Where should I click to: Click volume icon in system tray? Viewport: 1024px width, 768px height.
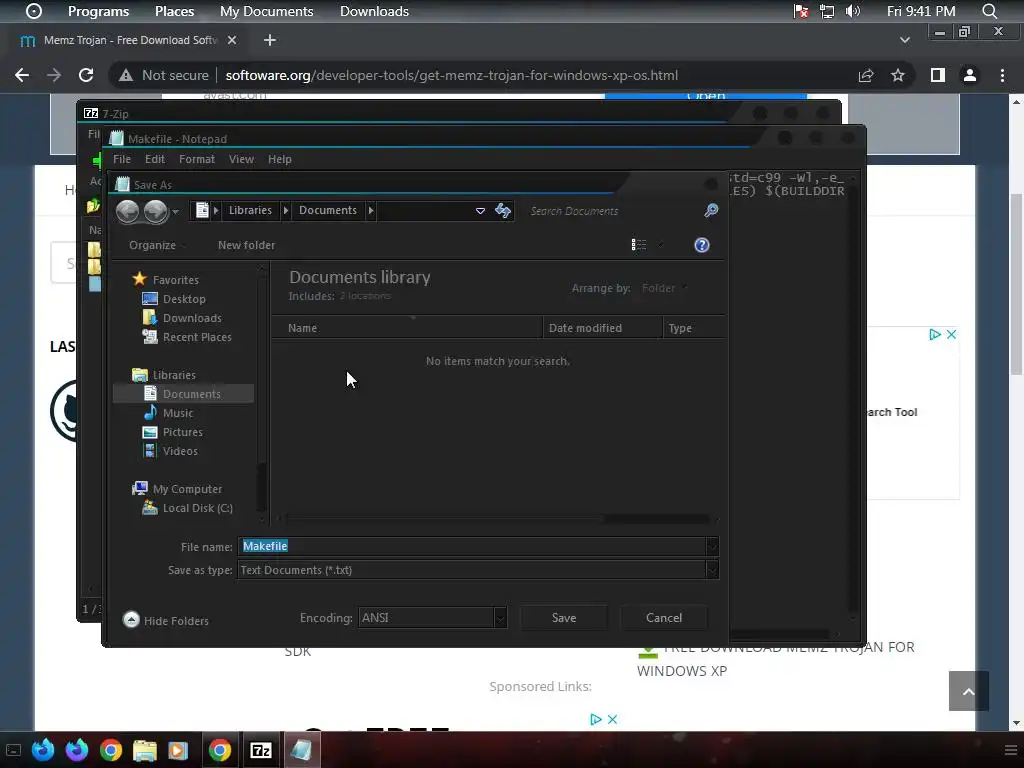853,11
